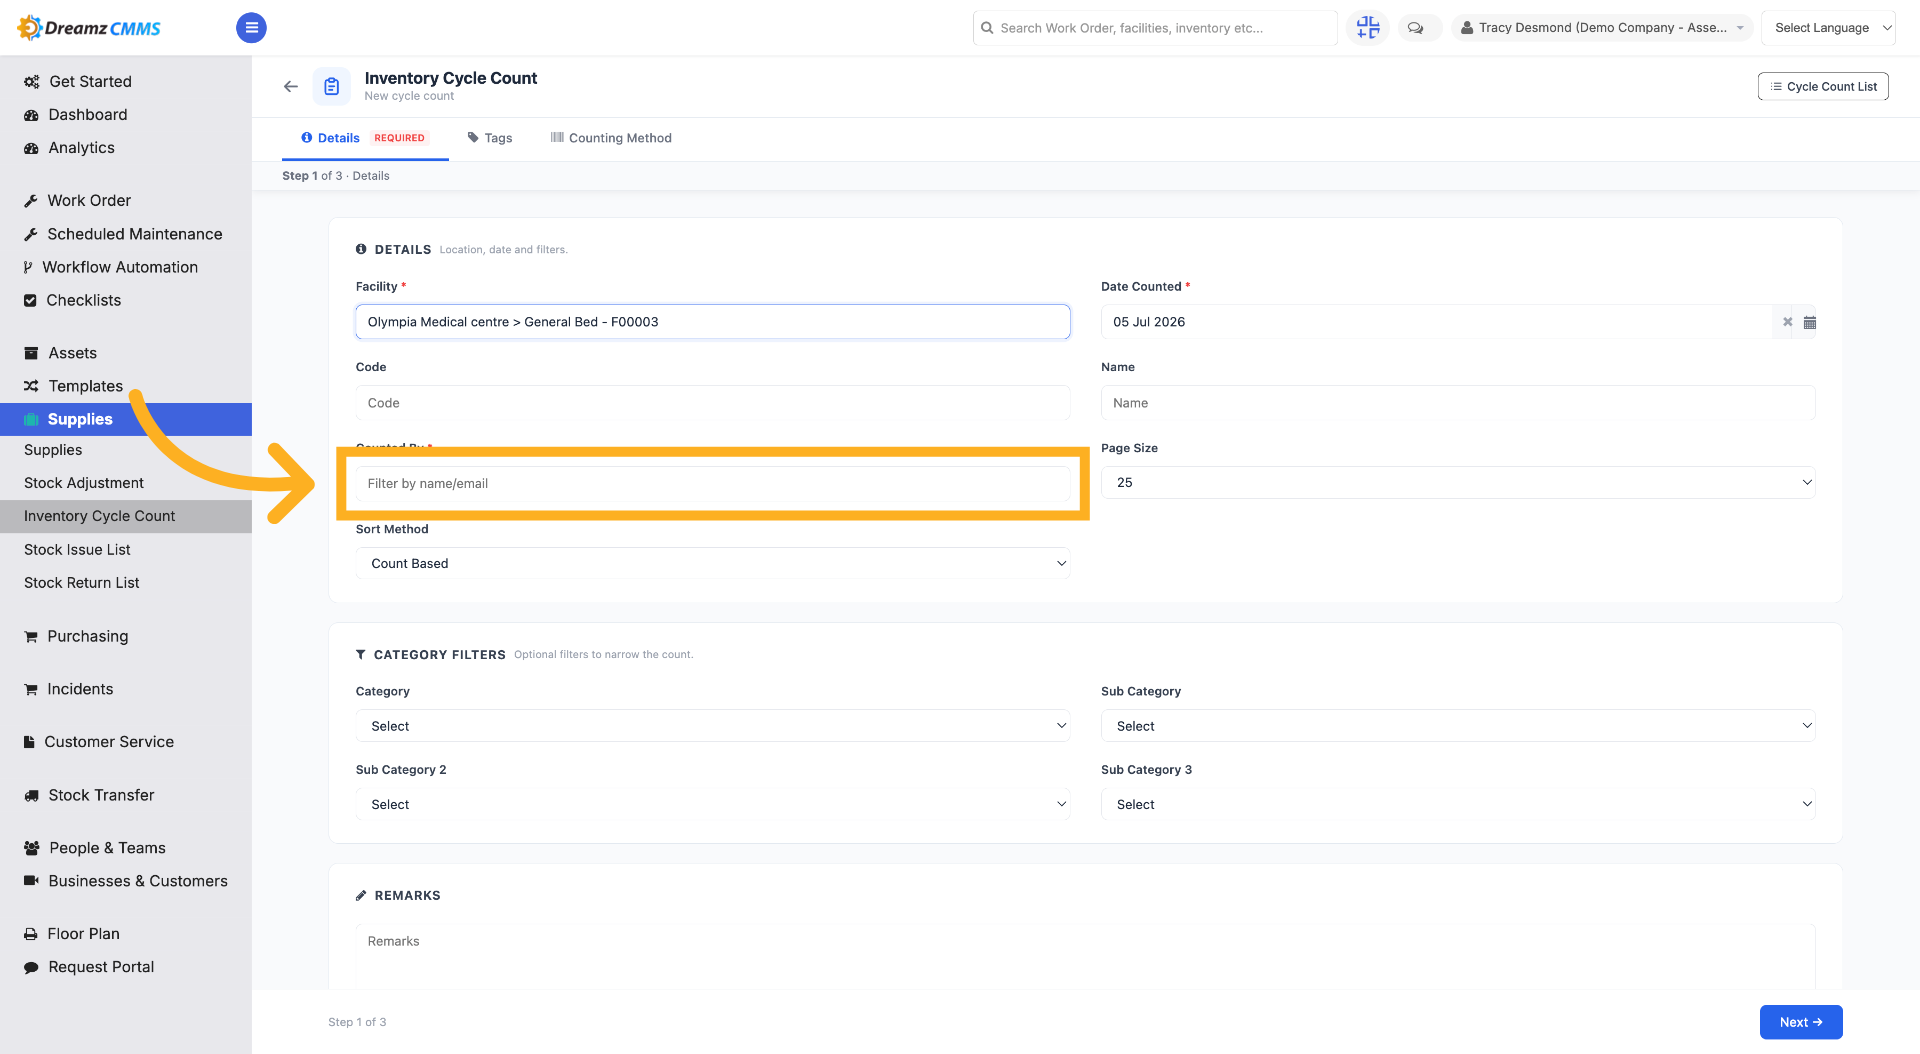Viewport: 1920px width, 1054px height.
Task: Select the highlighted Supplies section header
Action: [x=126, y=419]
